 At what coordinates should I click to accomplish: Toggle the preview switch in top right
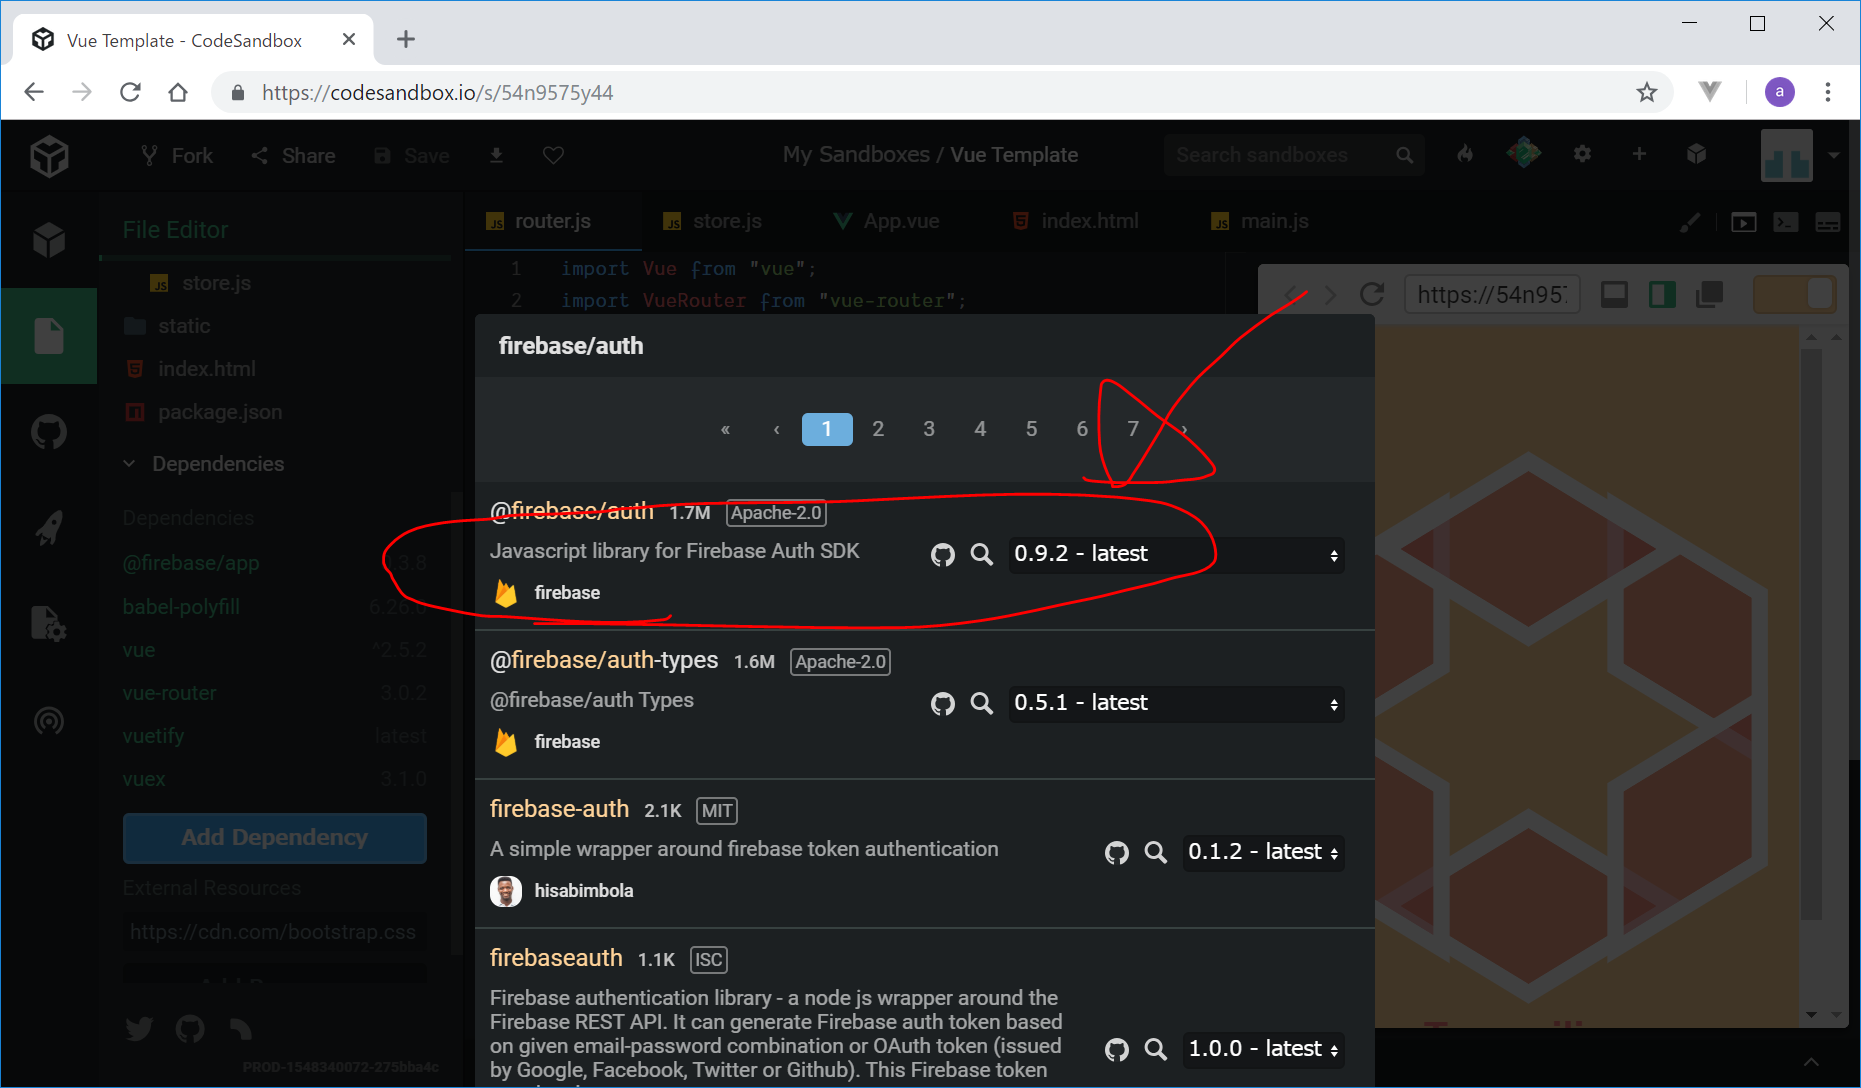tap(1795, 294)
